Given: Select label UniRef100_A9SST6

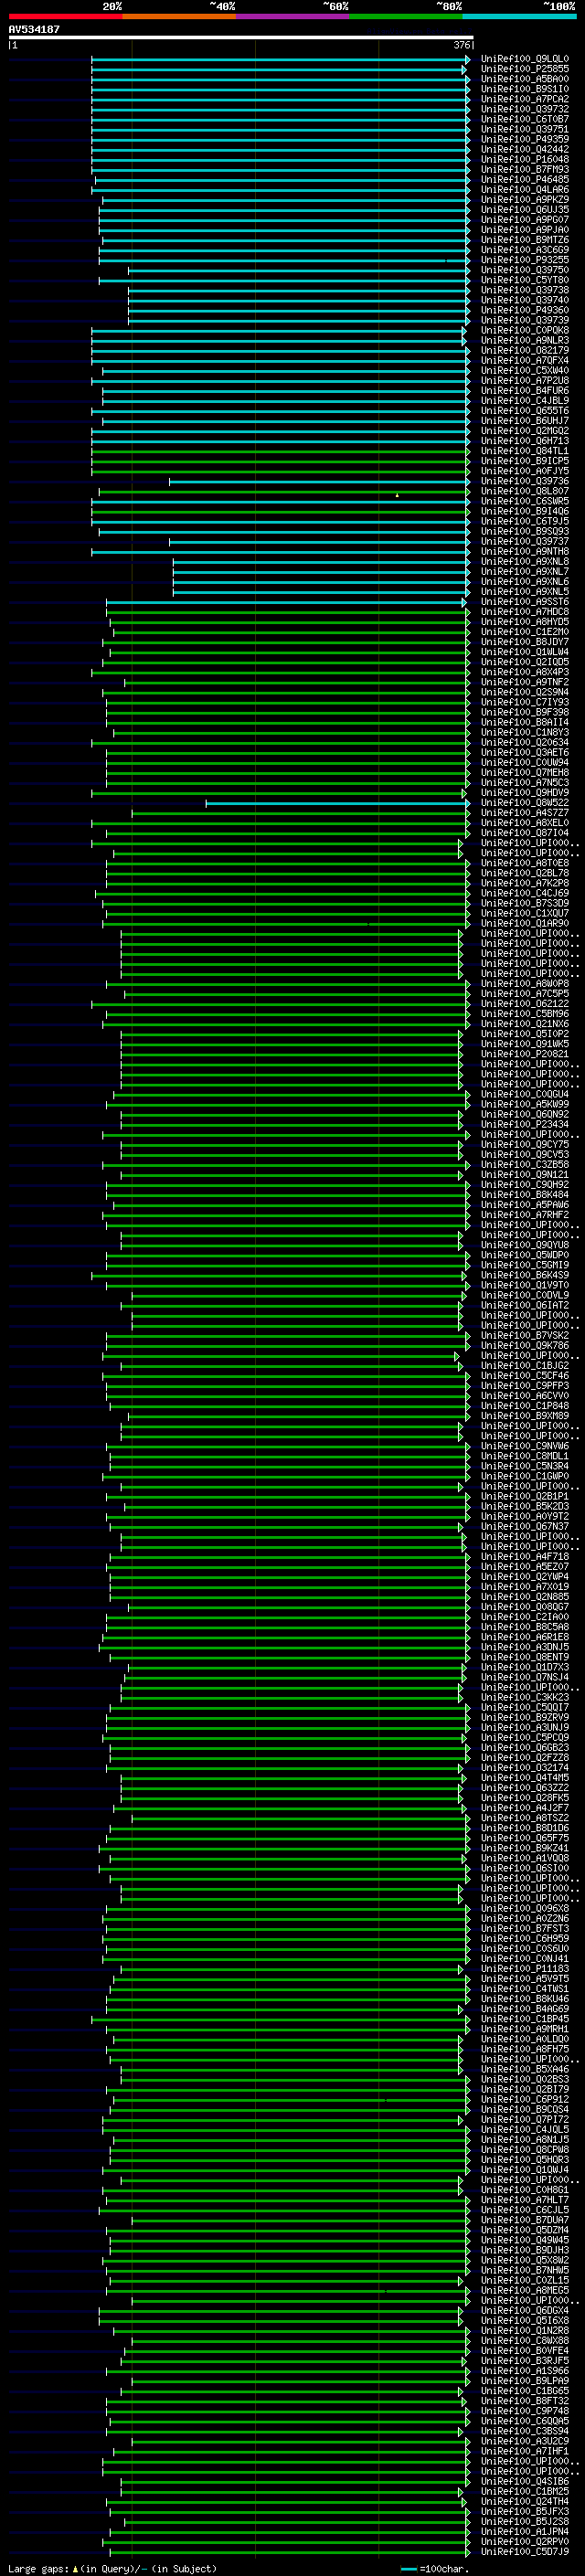Looking at the screenshot, I should pyautogui.click(x=525, y=602).
